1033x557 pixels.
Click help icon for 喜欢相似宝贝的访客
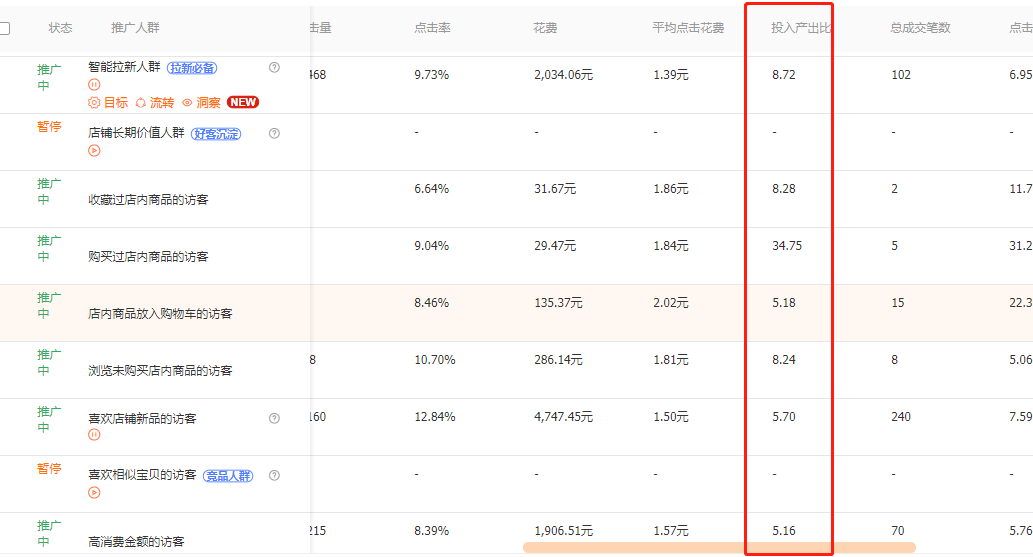coord(274,475)
